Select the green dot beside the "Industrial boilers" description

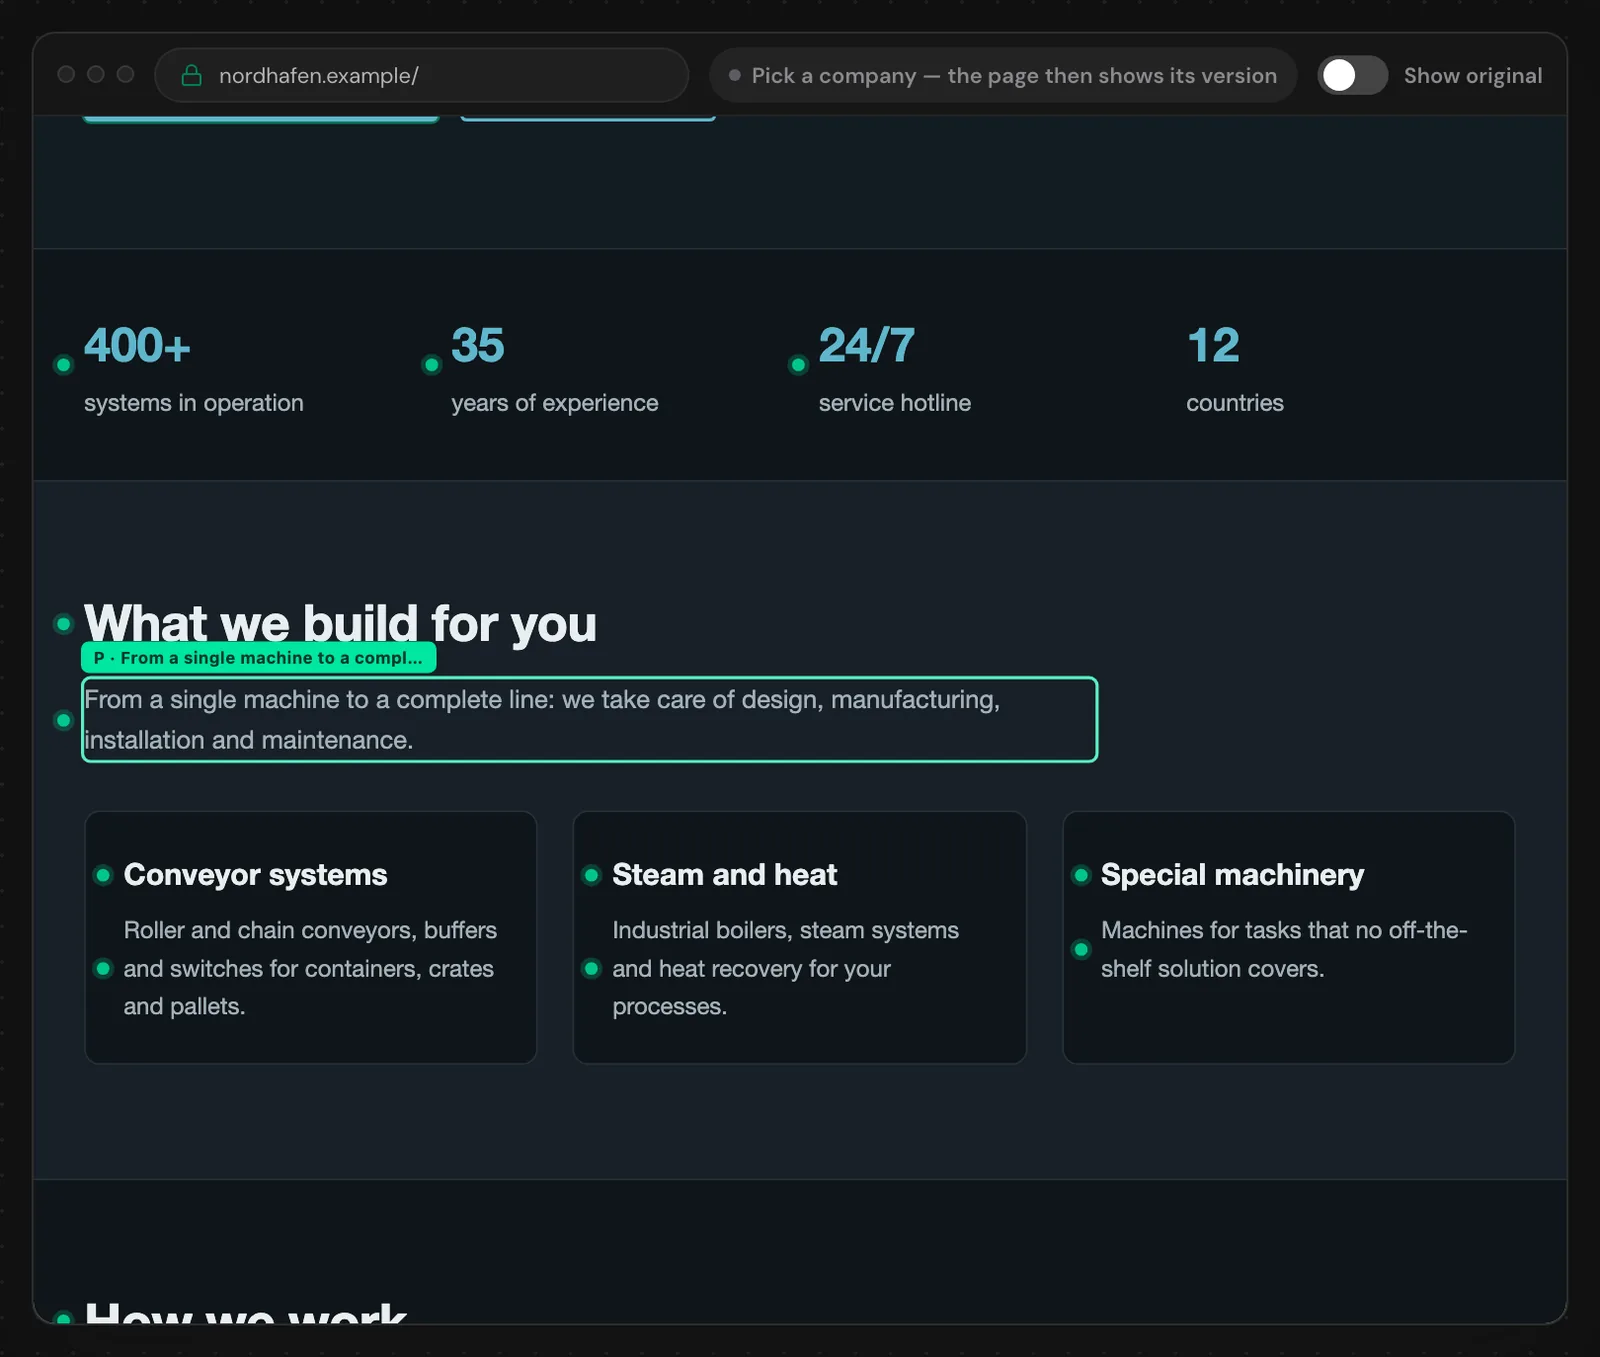591,968
